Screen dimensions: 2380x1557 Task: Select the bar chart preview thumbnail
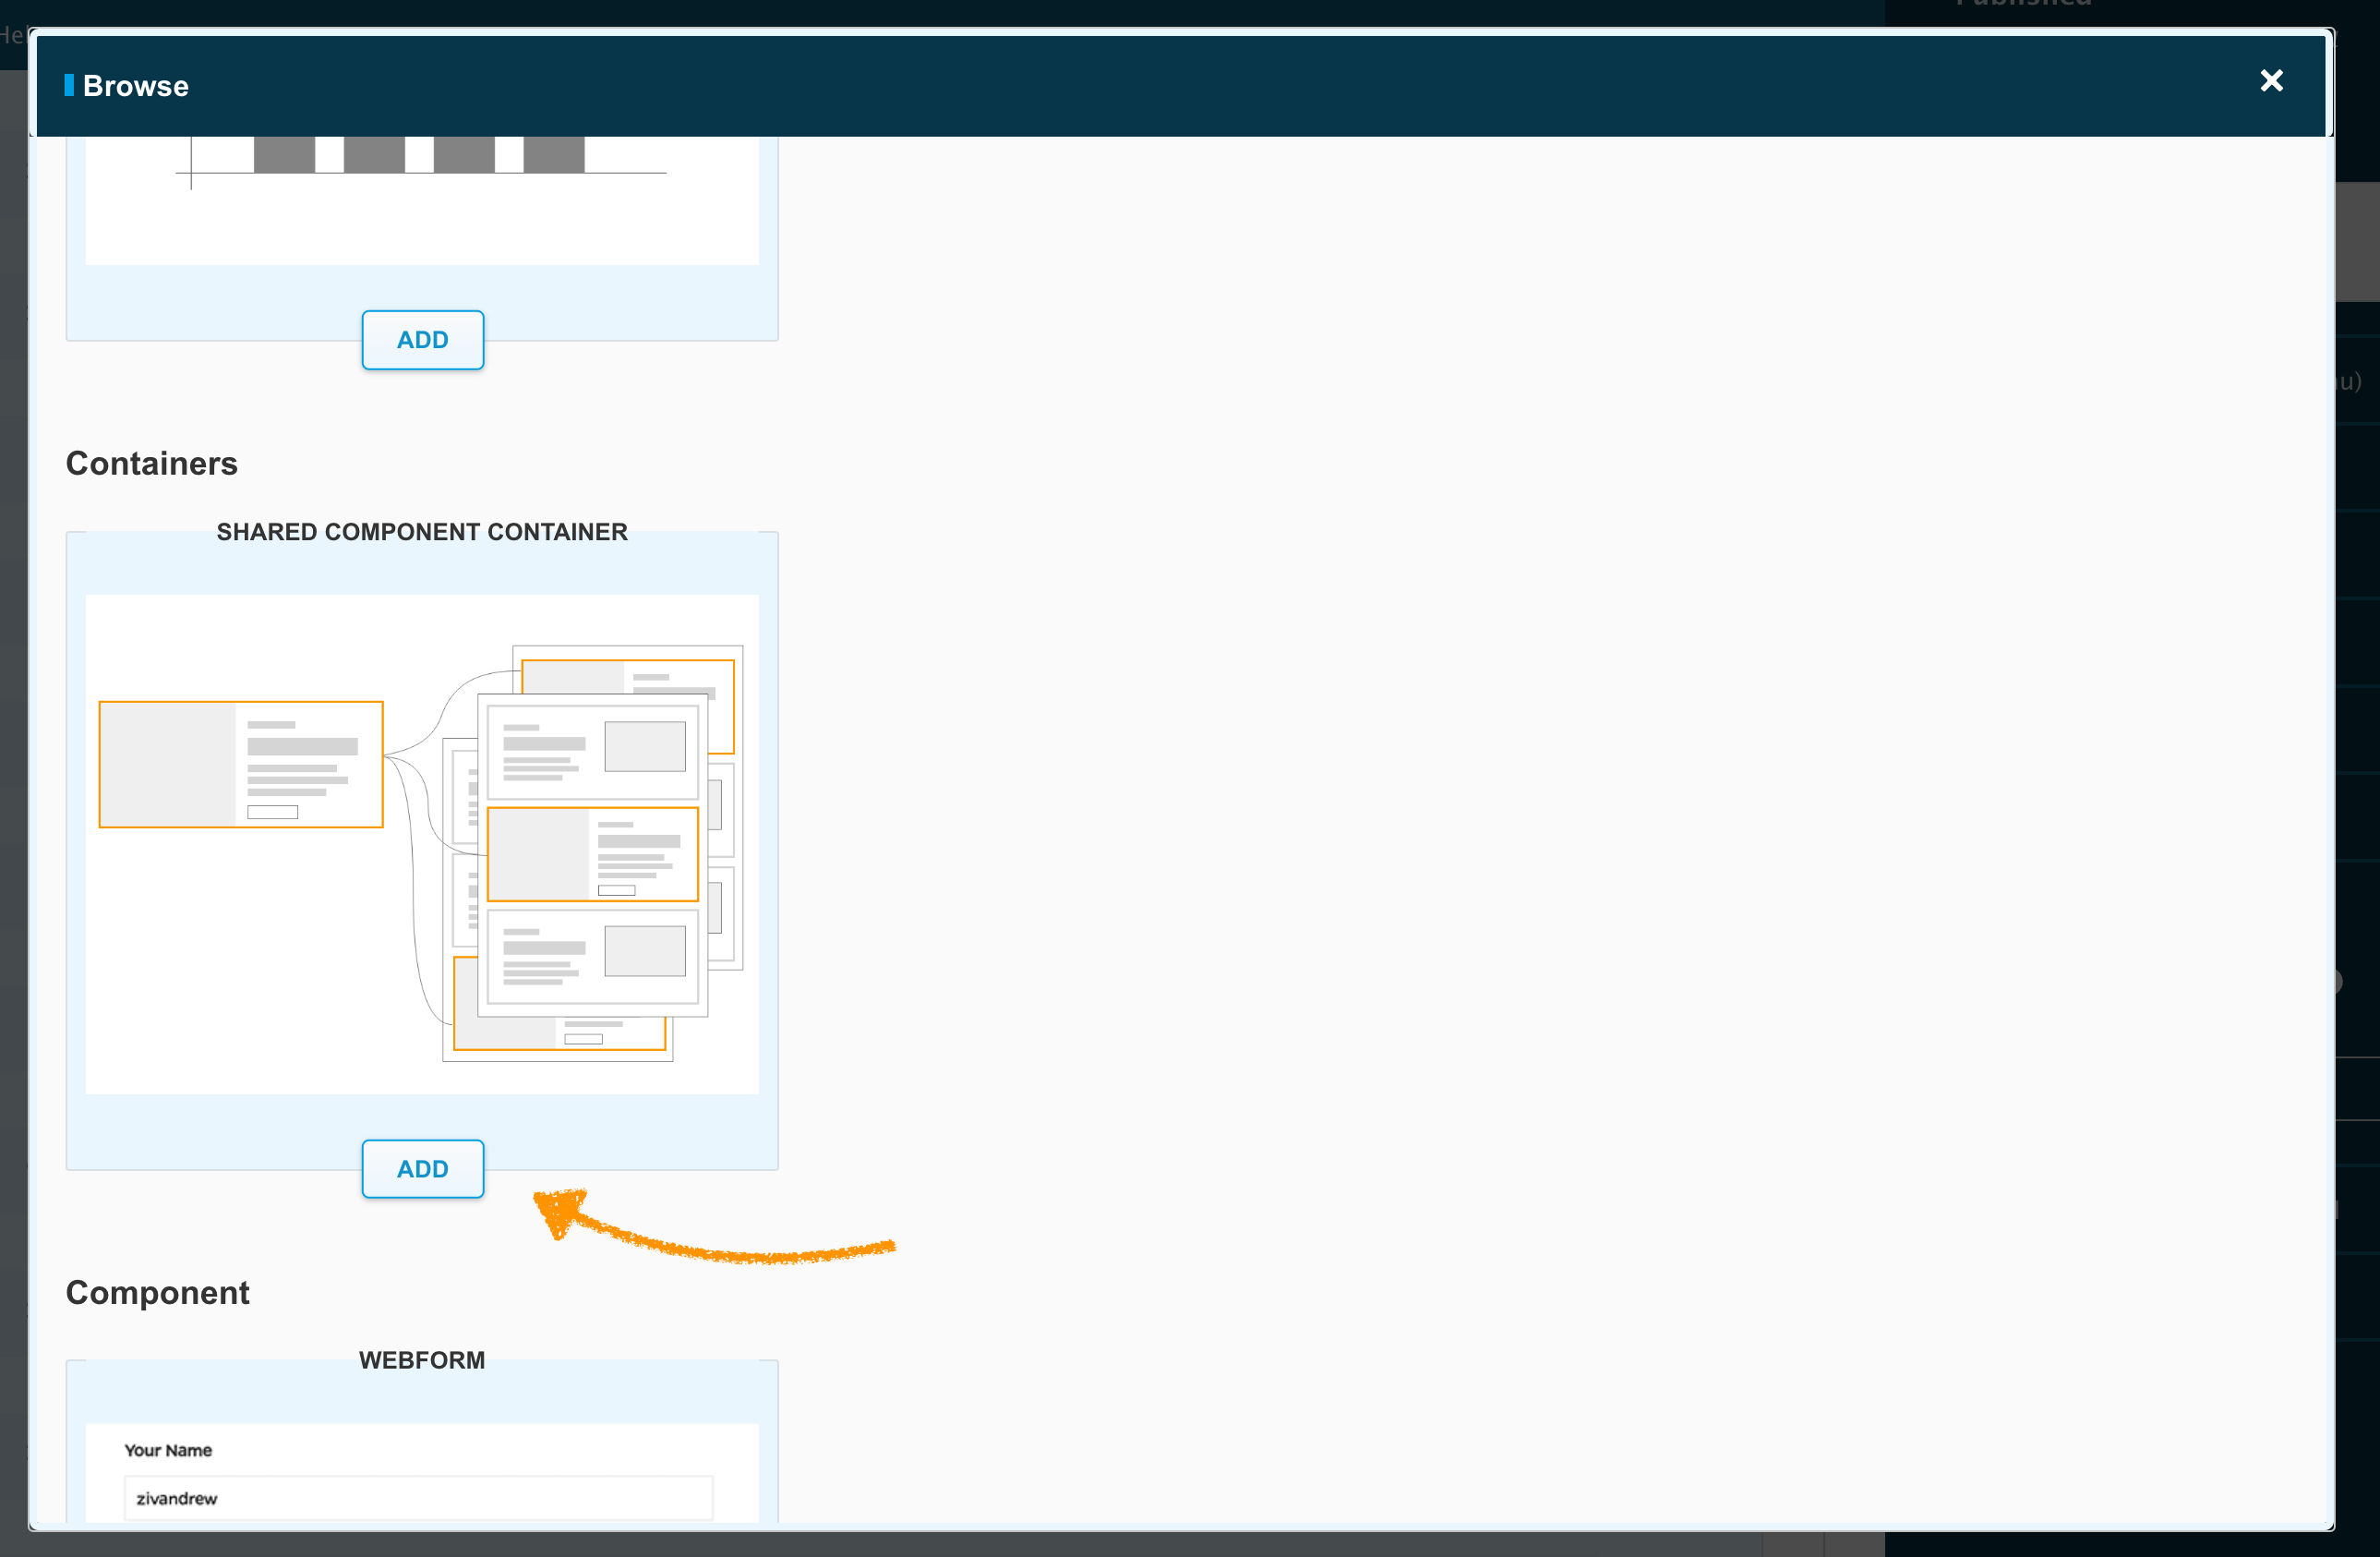pos(422,200)
